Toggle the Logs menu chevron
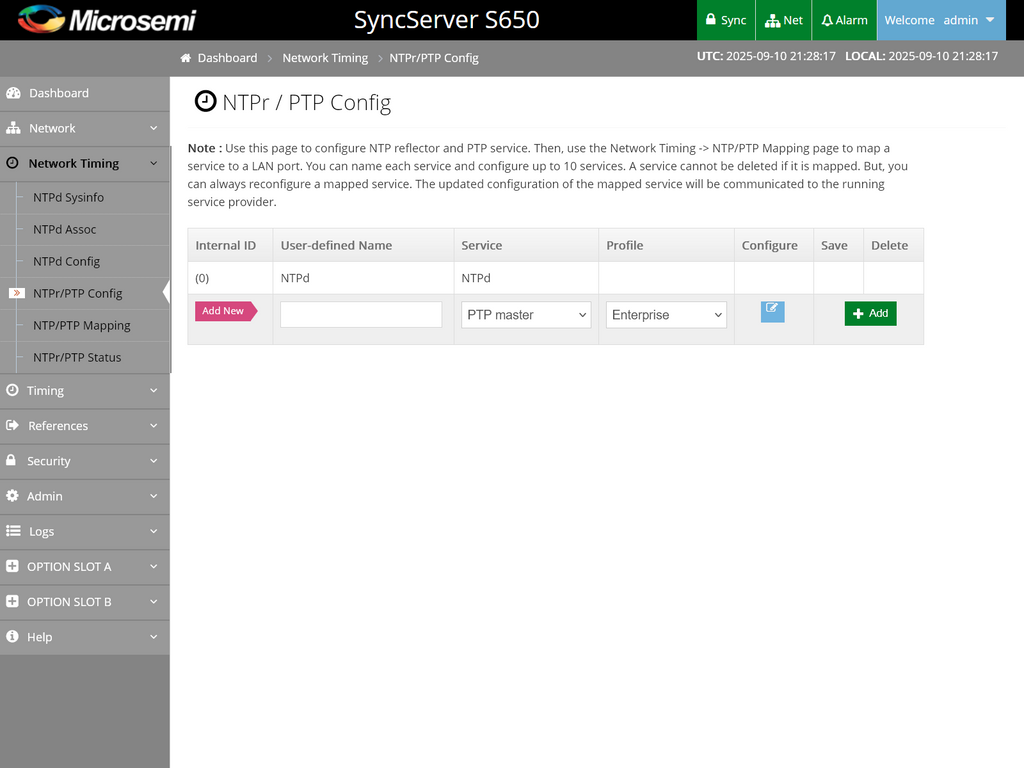Screen dimensions: 1024x768 153,532
